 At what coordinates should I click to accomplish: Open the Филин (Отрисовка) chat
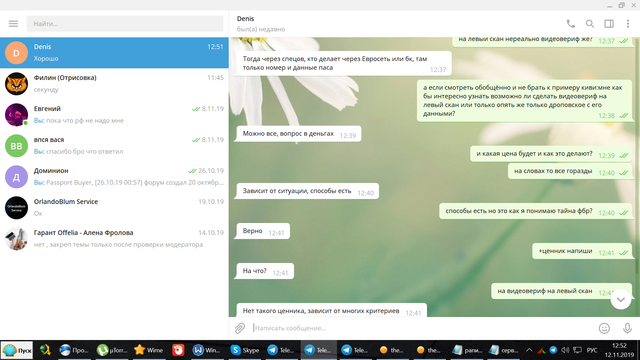click(x=114, y=84)
